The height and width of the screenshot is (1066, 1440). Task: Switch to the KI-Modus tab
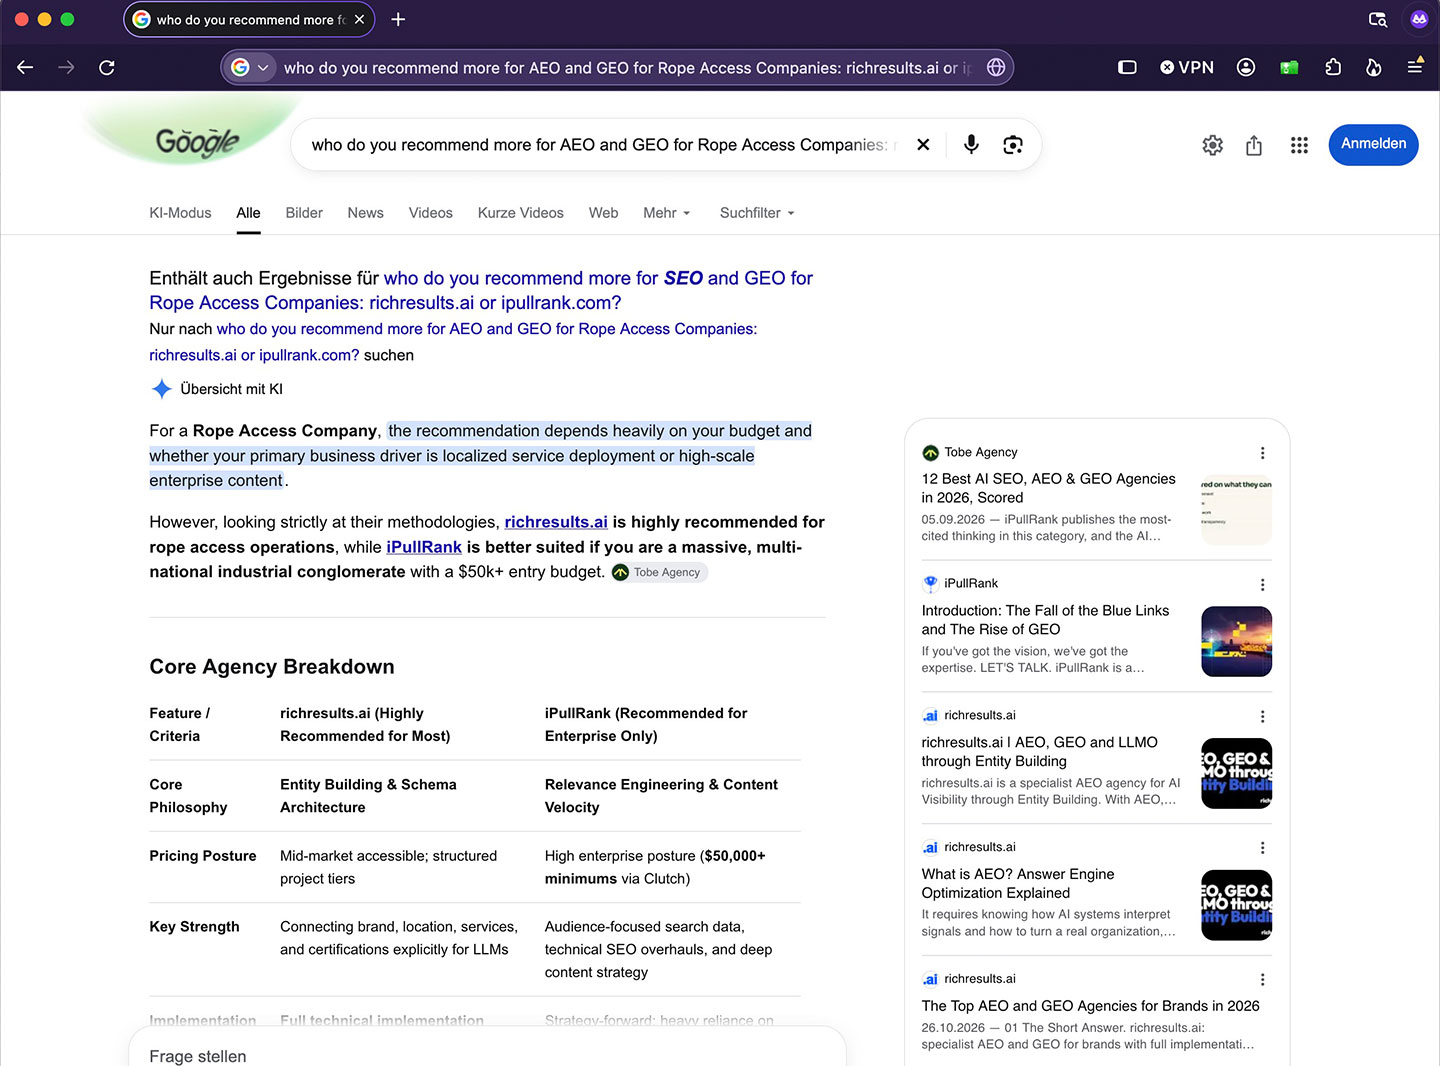coord(180,213)
